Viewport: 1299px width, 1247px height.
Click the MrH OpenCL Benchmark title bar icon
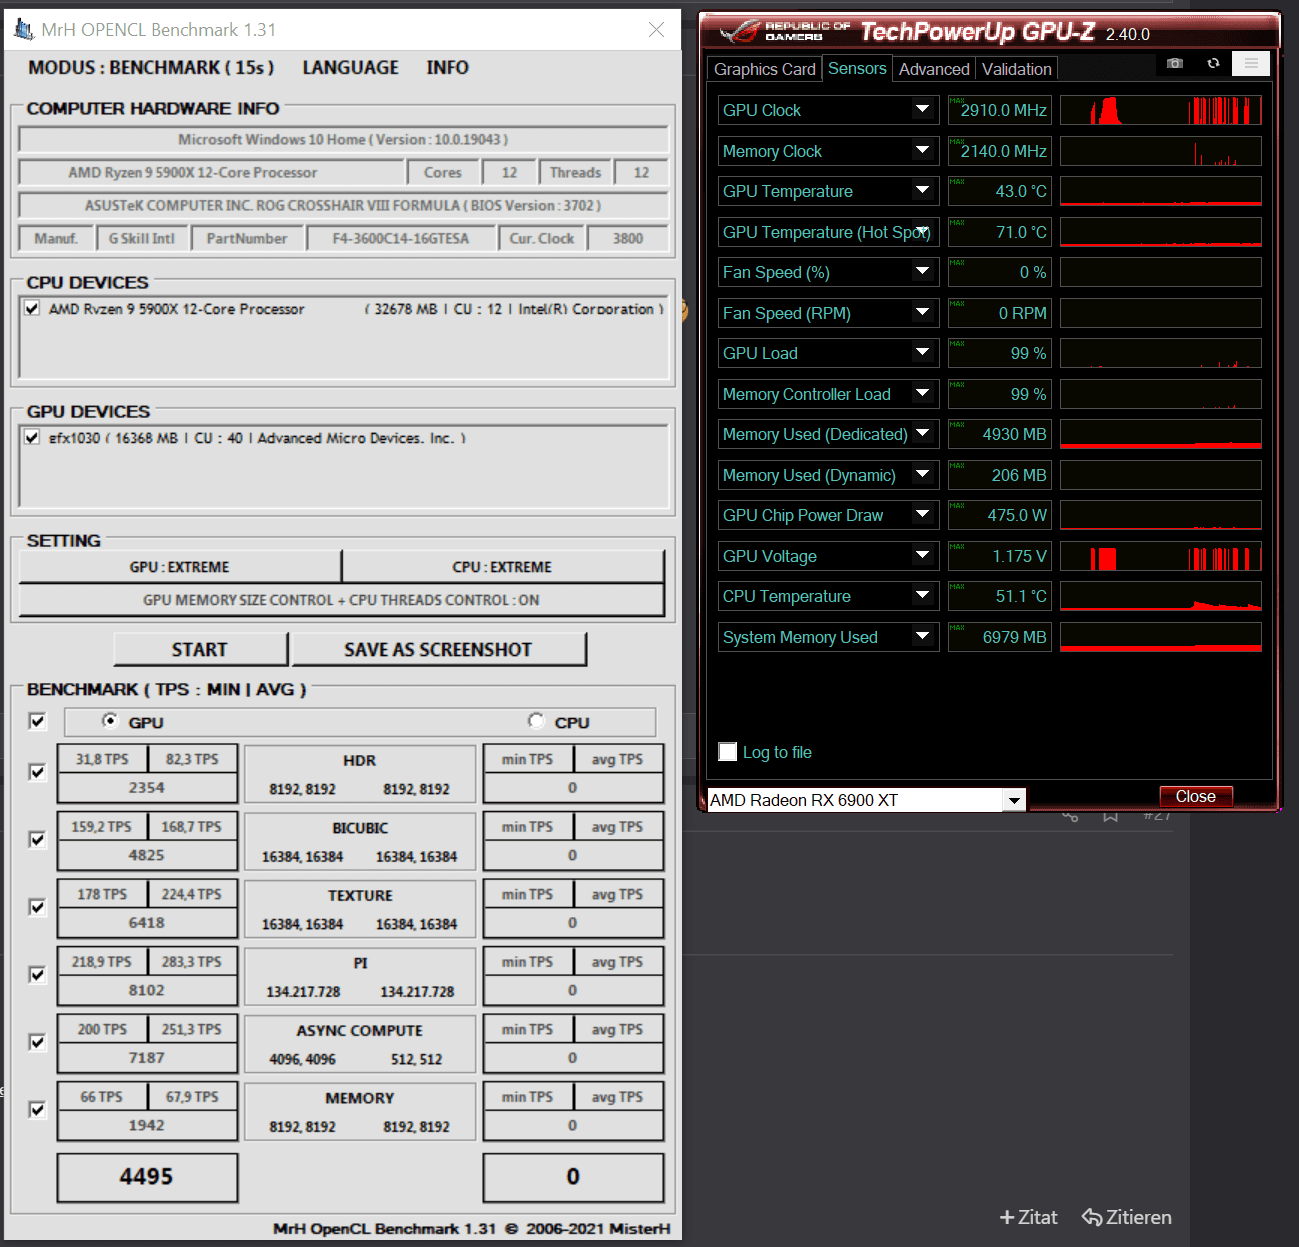(x=24, y=30)
